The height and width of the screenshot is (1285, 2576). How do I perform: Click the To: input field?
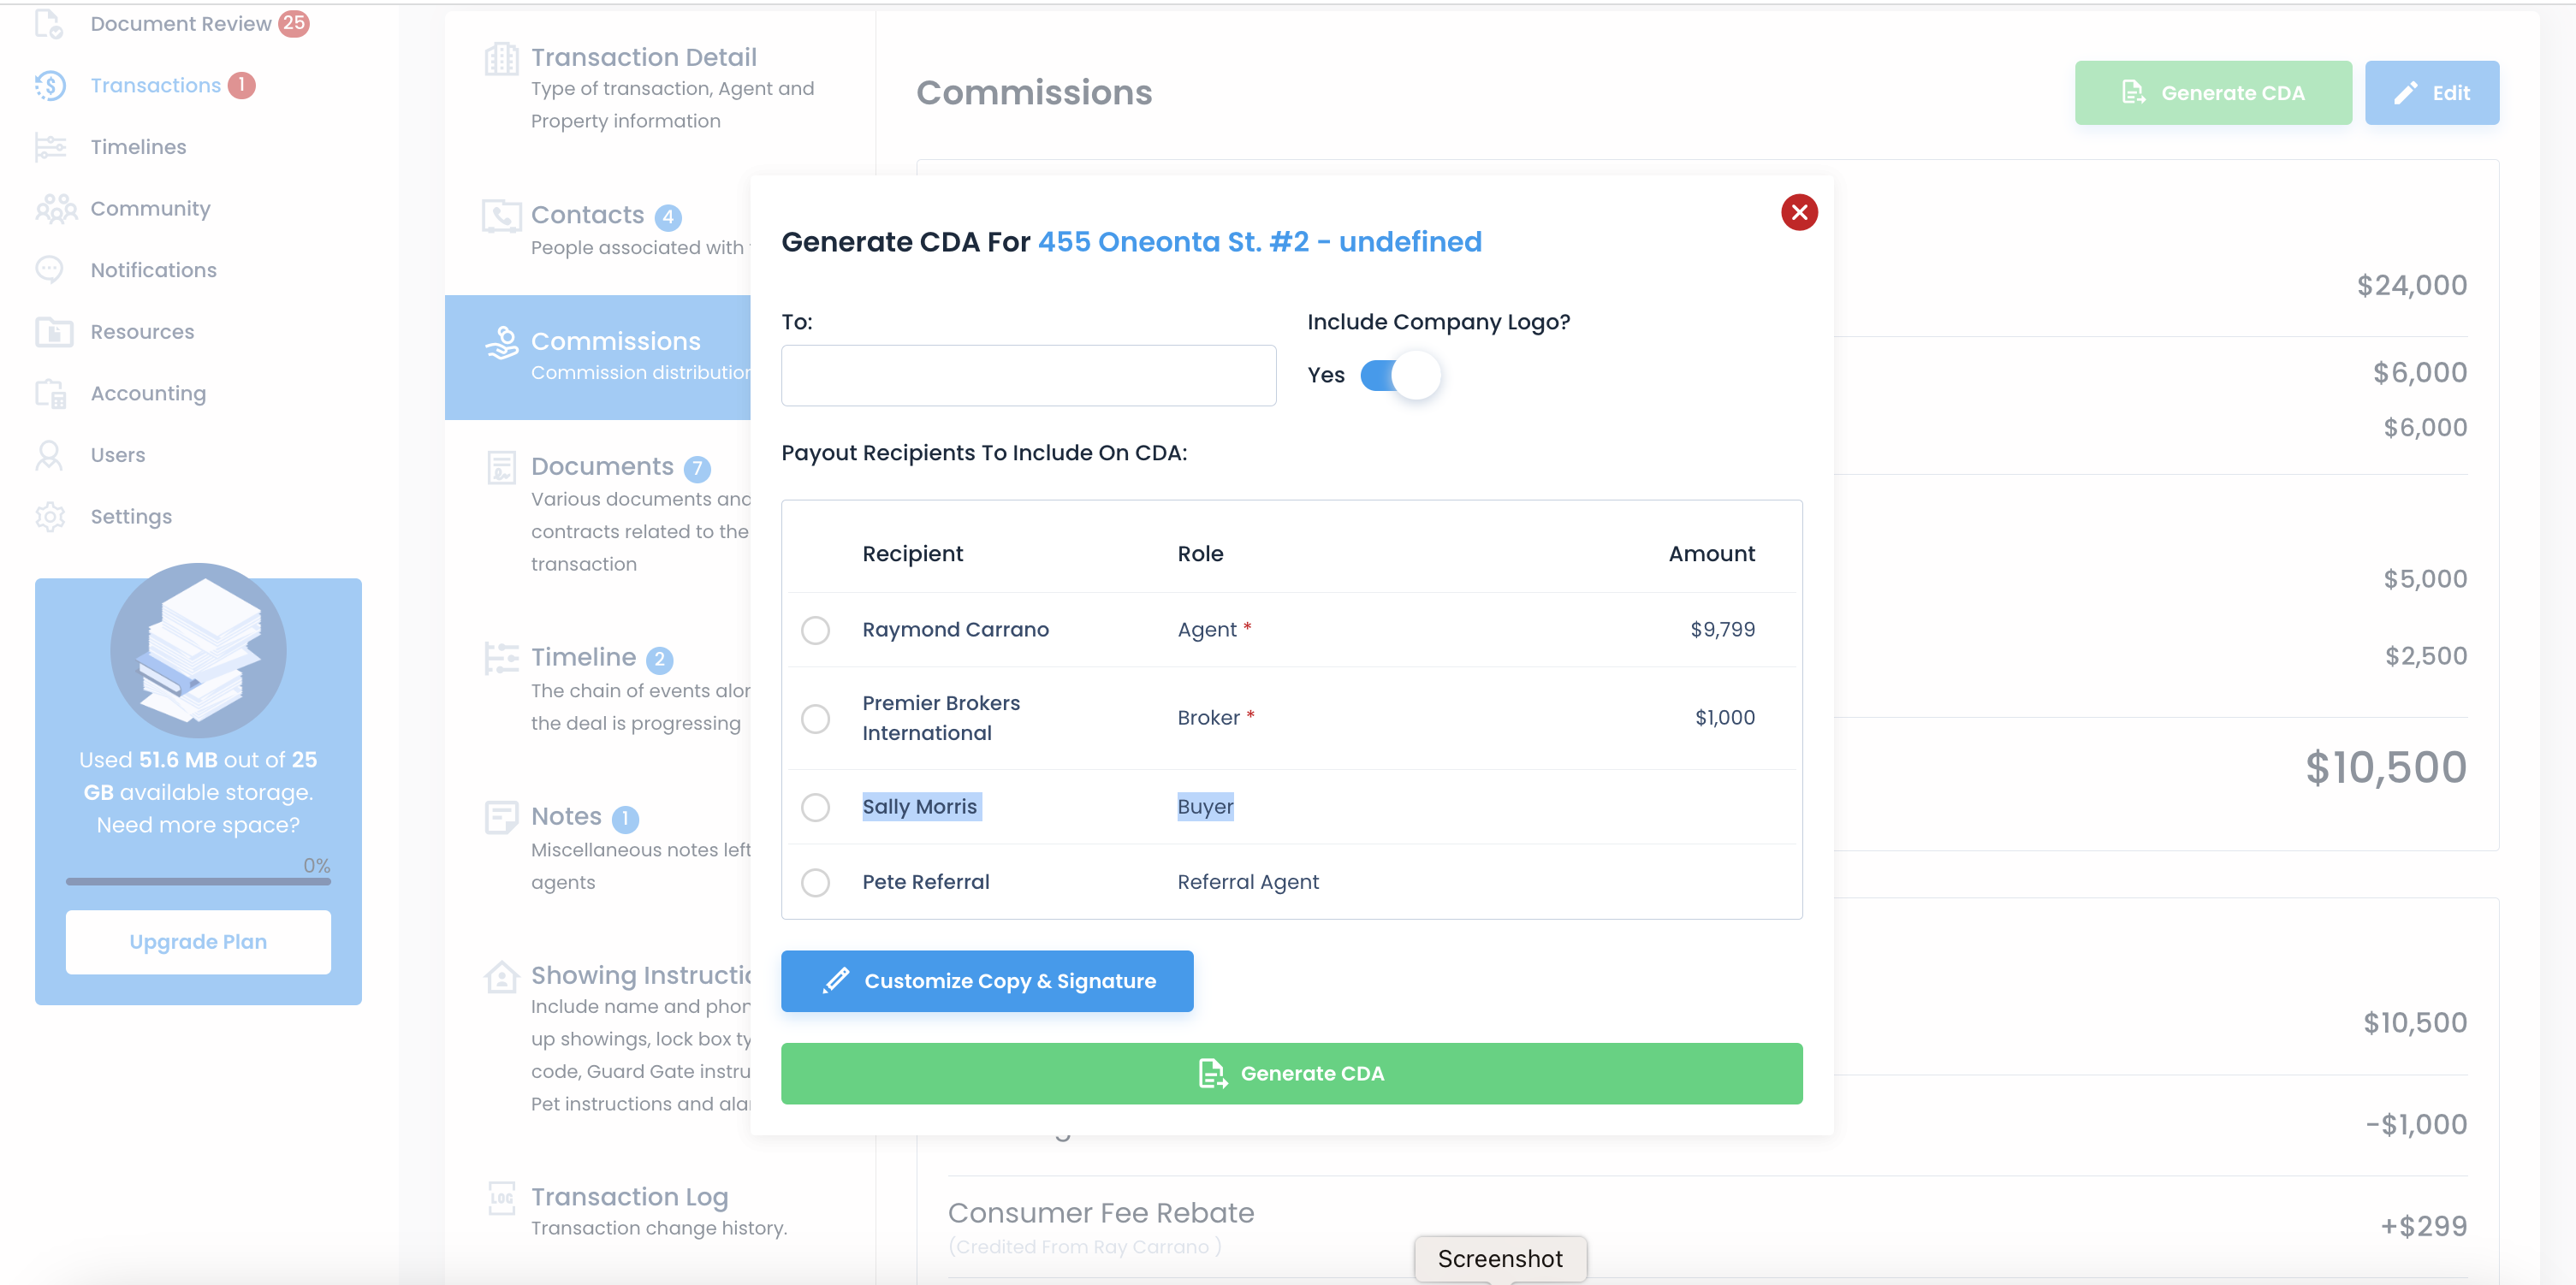1028,376
